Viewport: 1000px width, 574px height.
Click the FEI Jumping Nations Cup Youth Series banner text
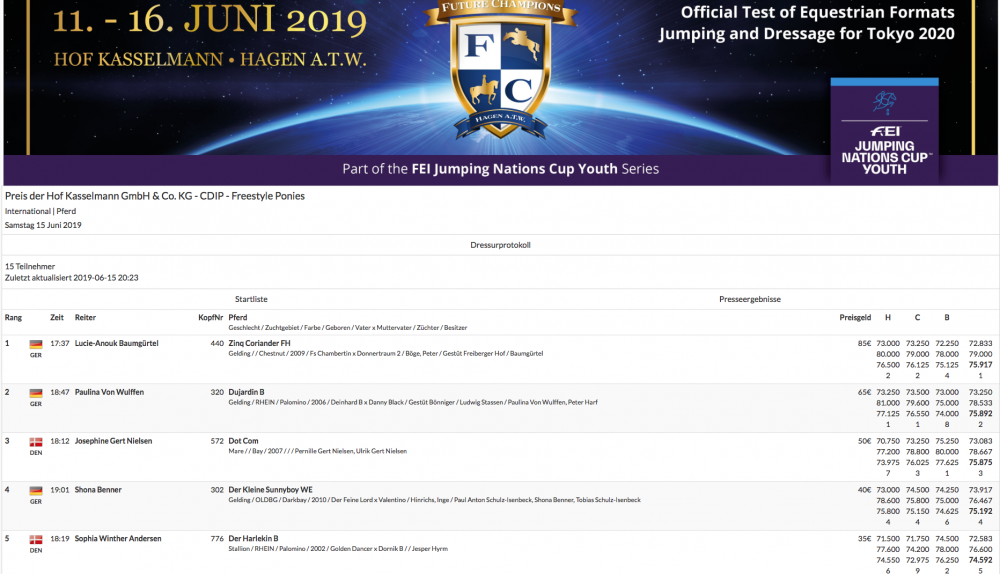coord(500,169)
